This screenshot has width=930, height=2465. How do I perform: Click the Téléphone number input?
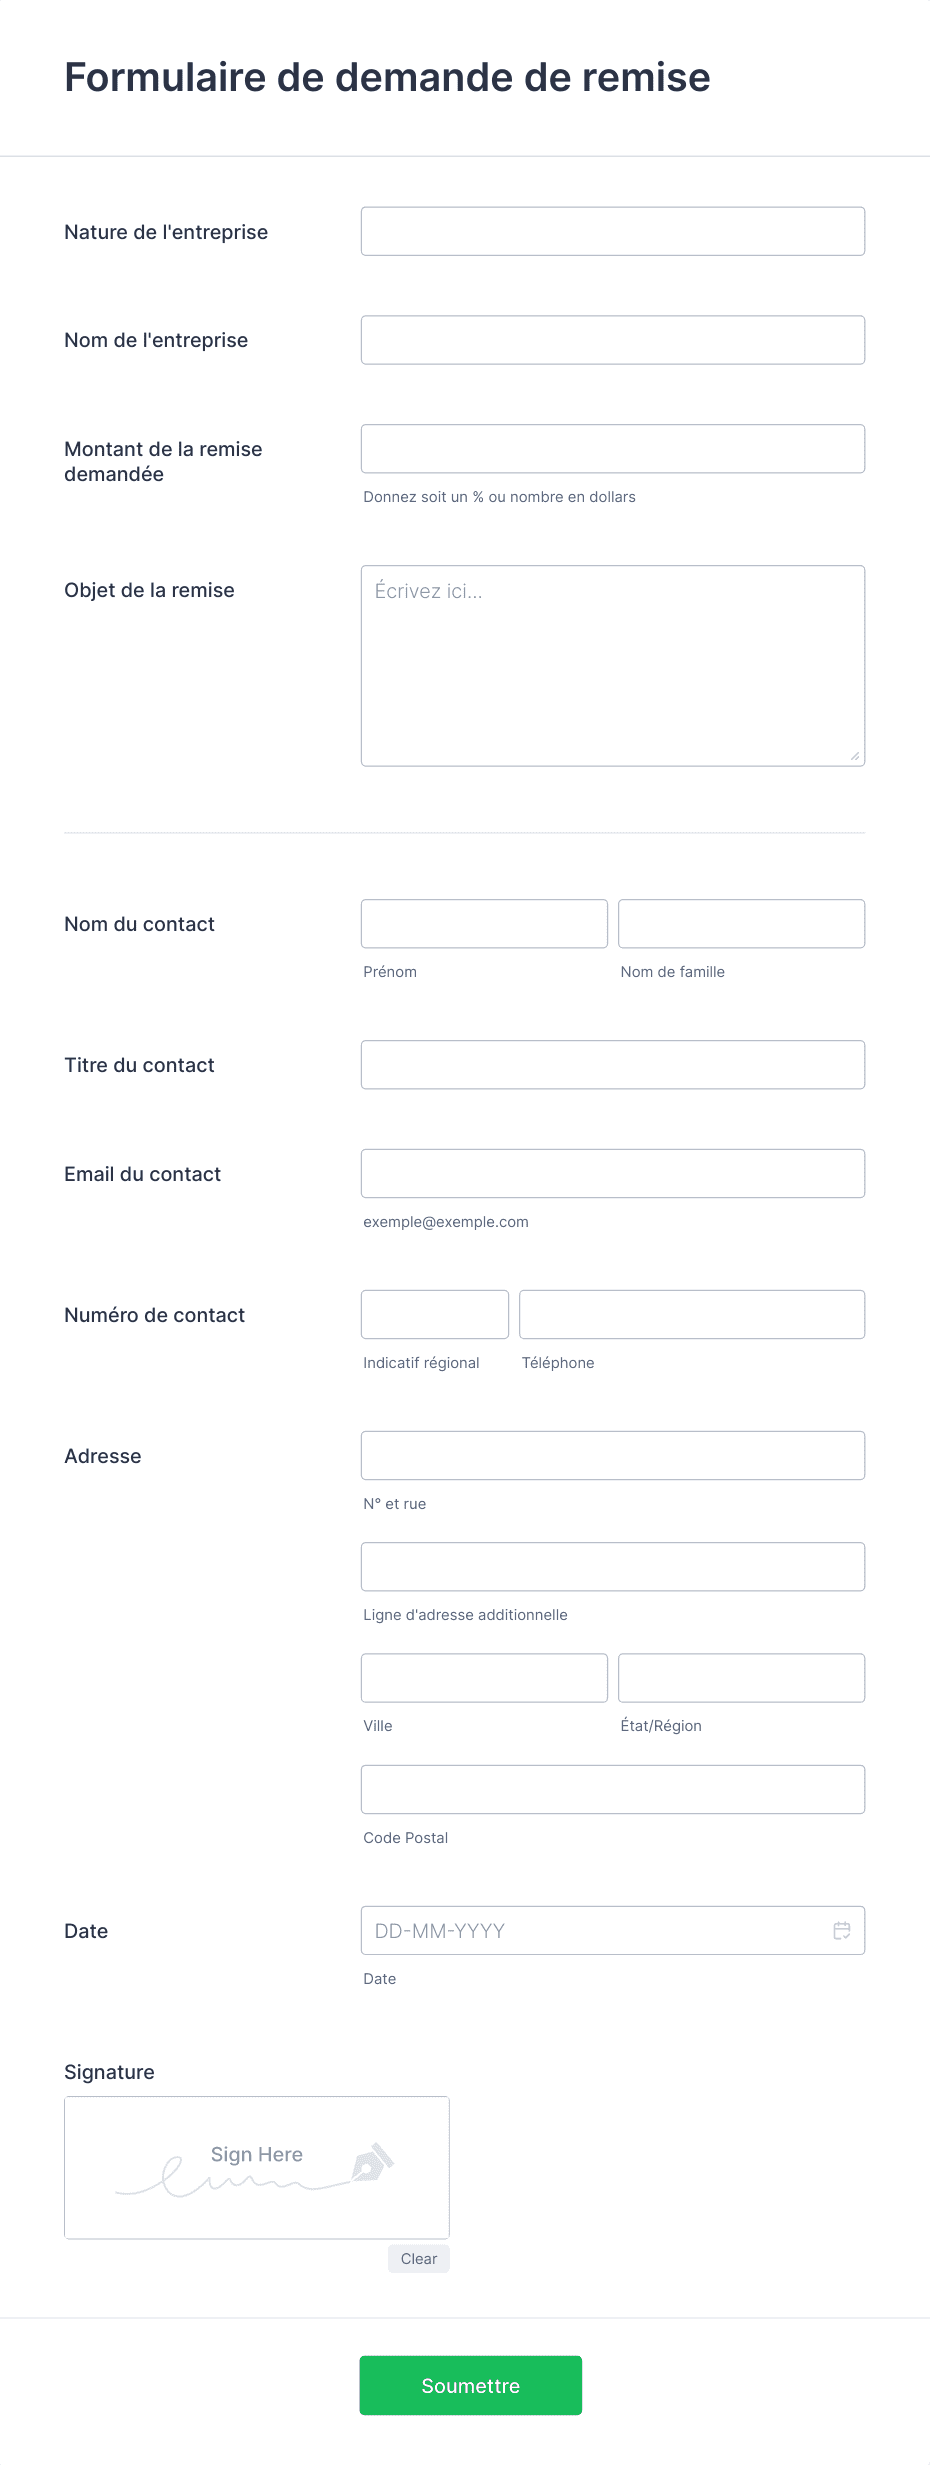[692, 1315]
